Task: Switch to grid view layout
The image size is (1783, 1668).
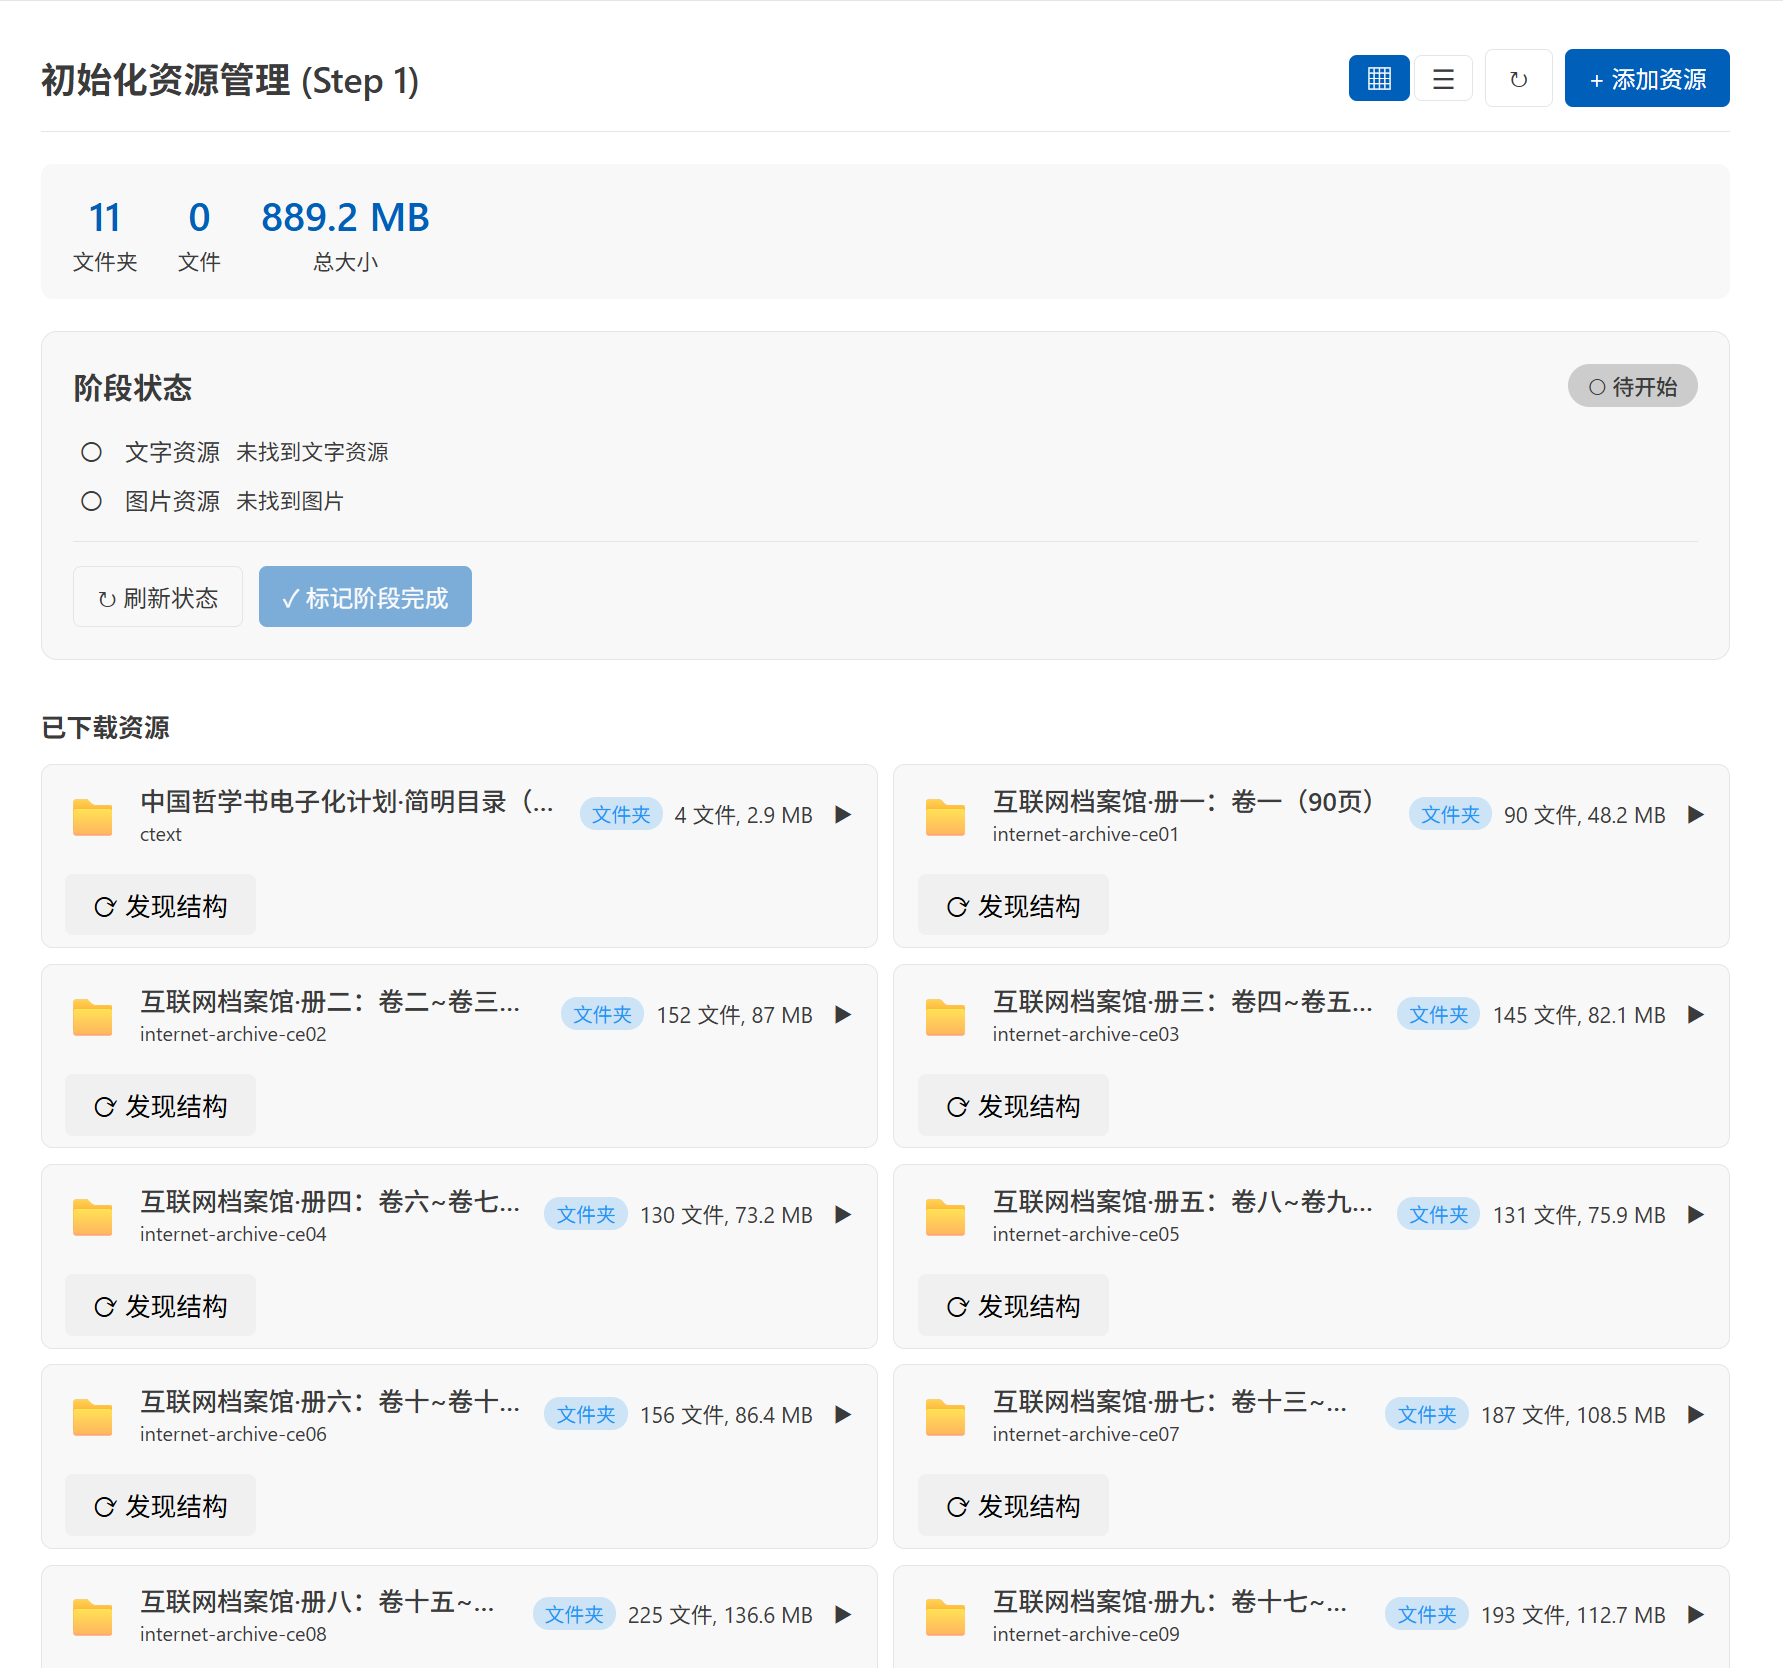Action: 1379,78
